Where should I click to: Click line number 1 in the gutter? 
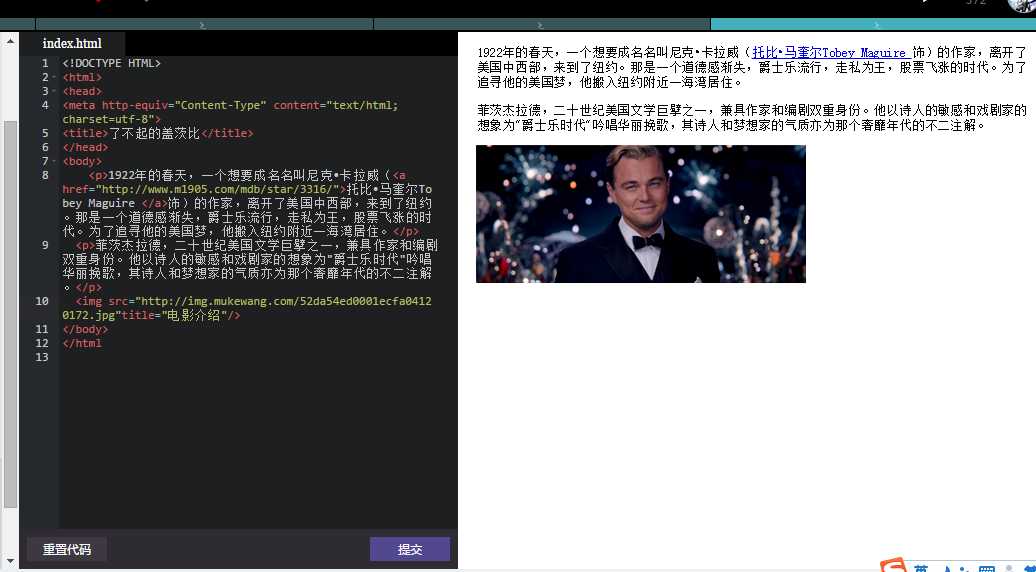click(45, 63)
